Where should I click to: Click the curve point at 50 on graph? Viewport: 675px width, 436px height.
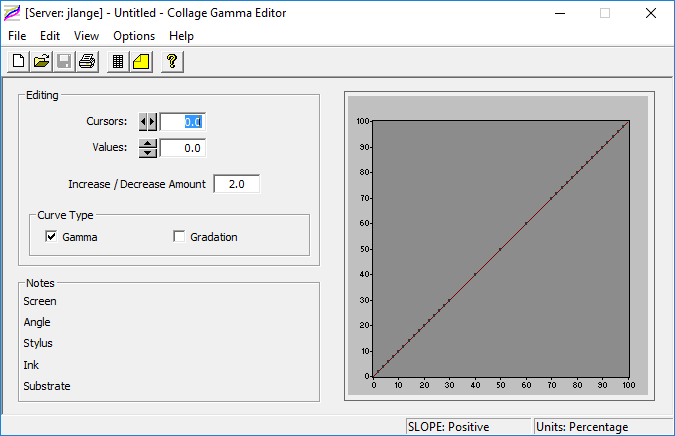point(500,249)
